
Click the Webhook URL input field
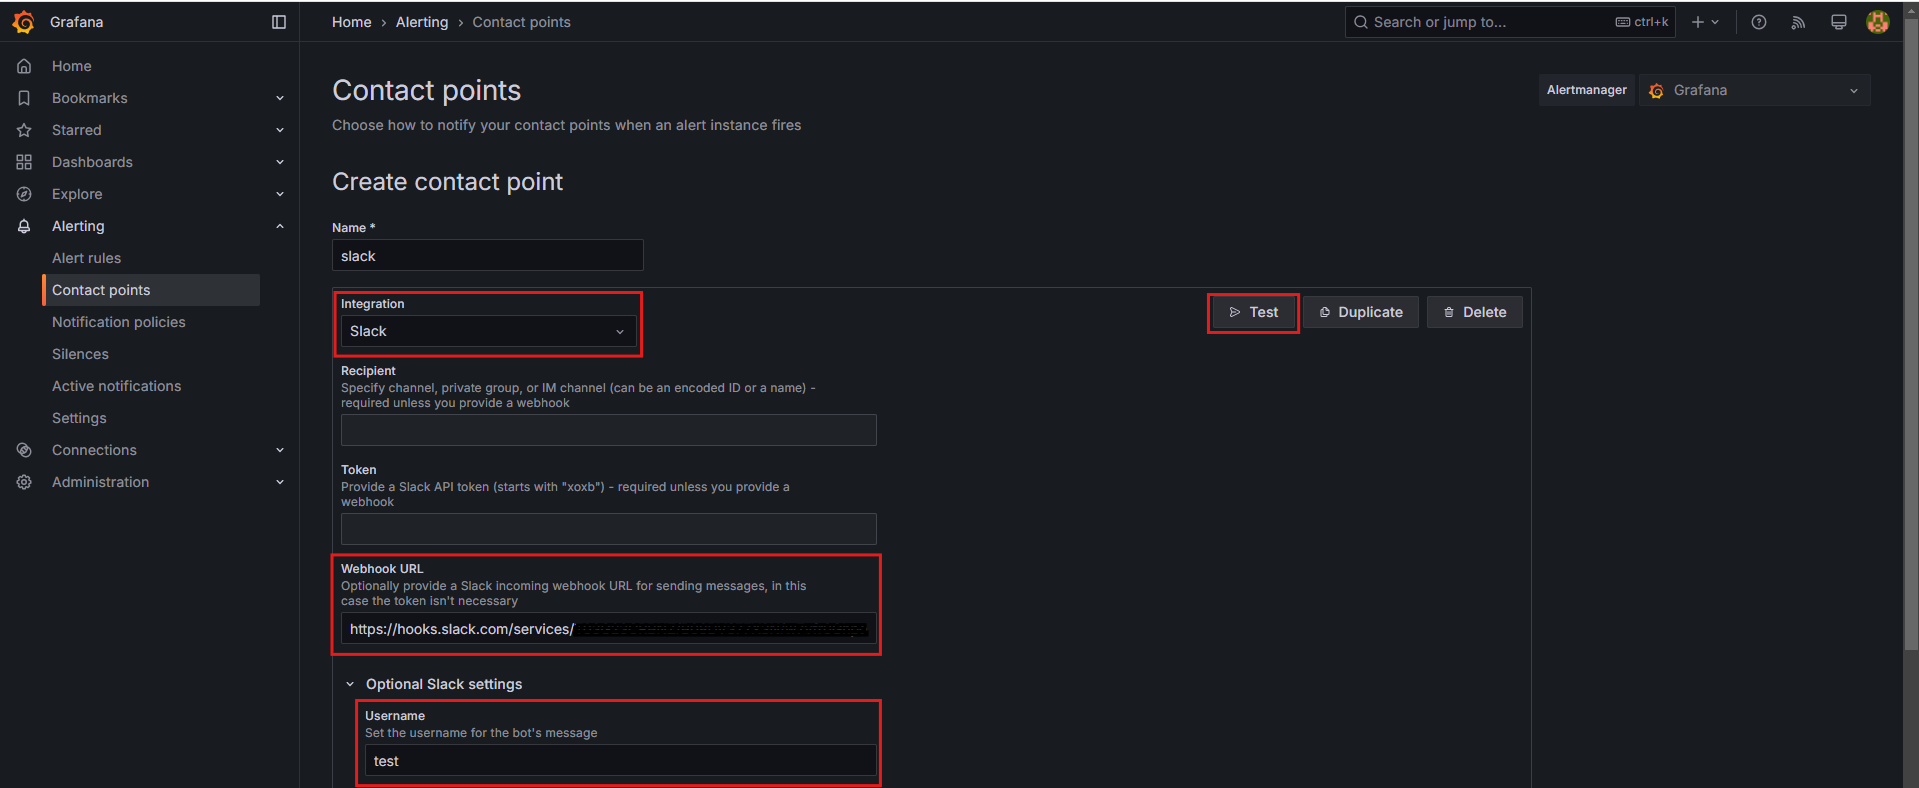(x=609, y=629)
